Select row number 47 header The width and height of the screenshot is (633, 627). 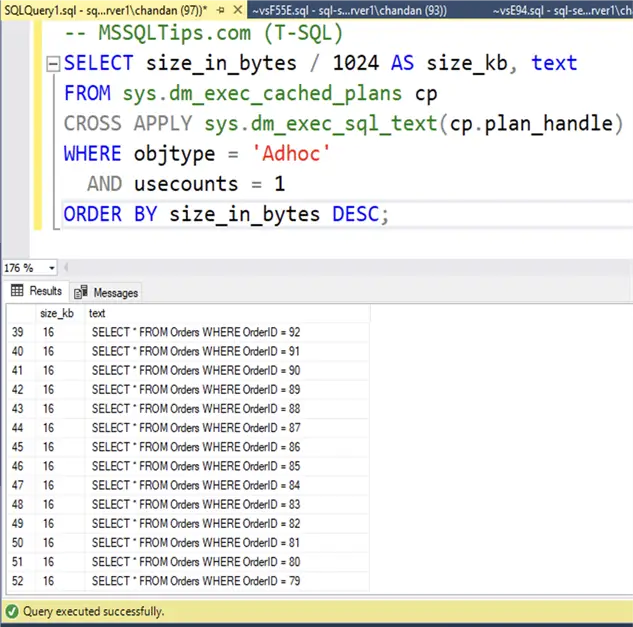click(21, 485)
